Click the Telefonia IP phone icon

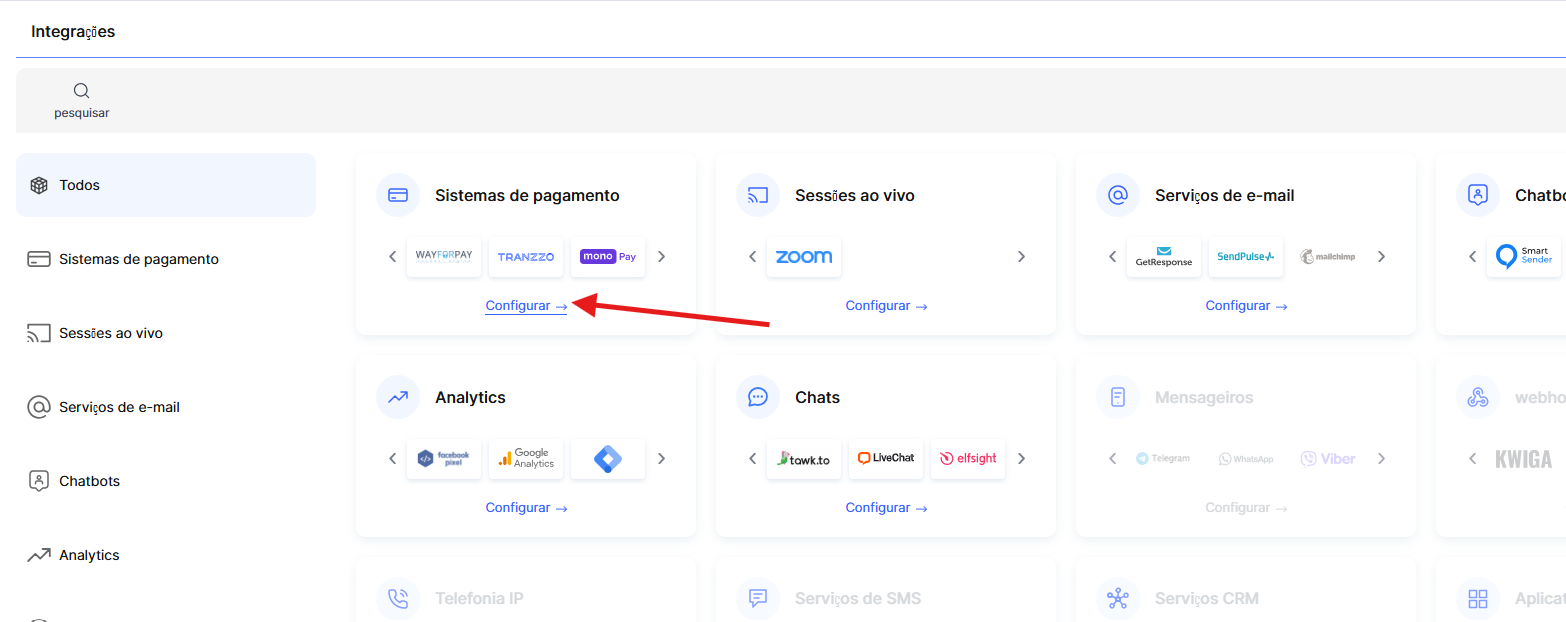click(398, 599)
